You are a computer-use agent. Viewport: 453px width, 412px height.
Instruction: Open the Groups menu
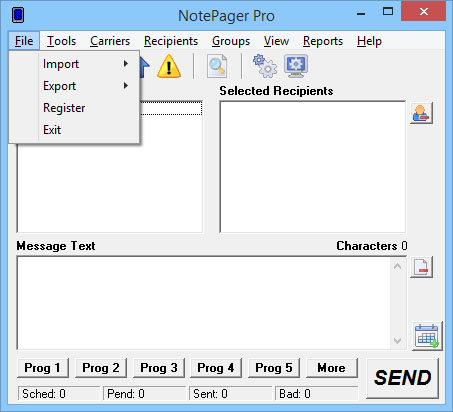(231, 41)
